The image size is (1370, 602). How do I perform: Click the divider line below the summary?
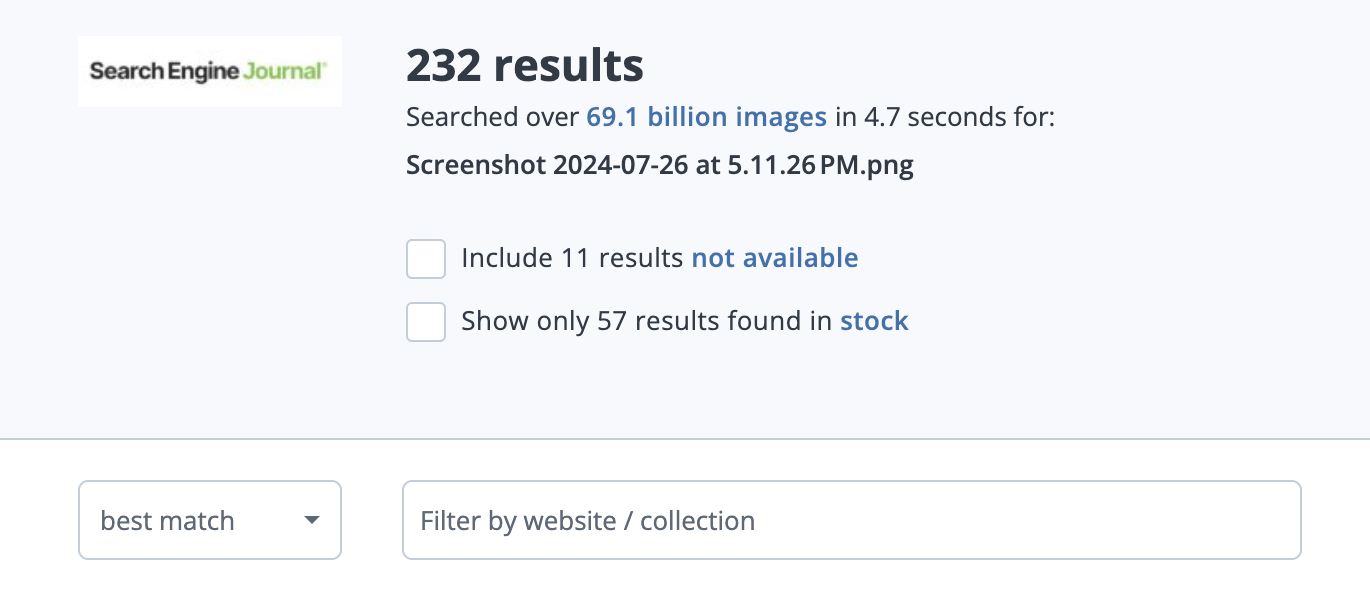pyautogui.click(x=685, y=438)
